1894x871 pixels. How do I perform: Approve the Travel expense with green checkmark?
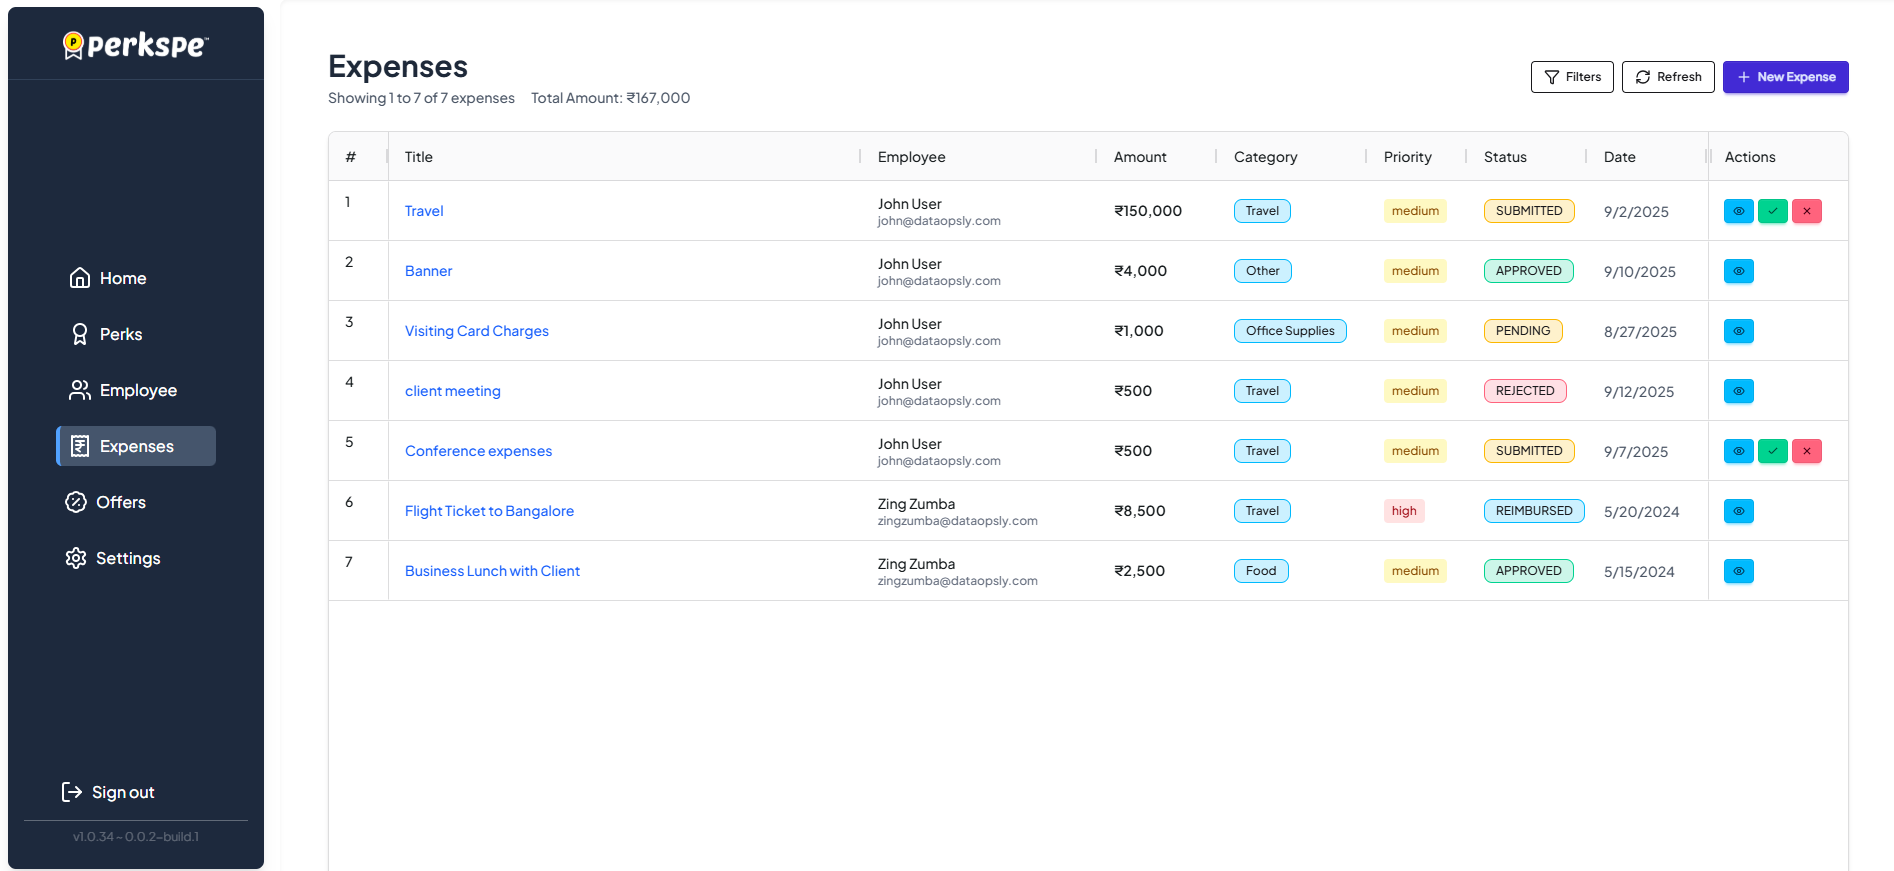[x=1772, y=211]
